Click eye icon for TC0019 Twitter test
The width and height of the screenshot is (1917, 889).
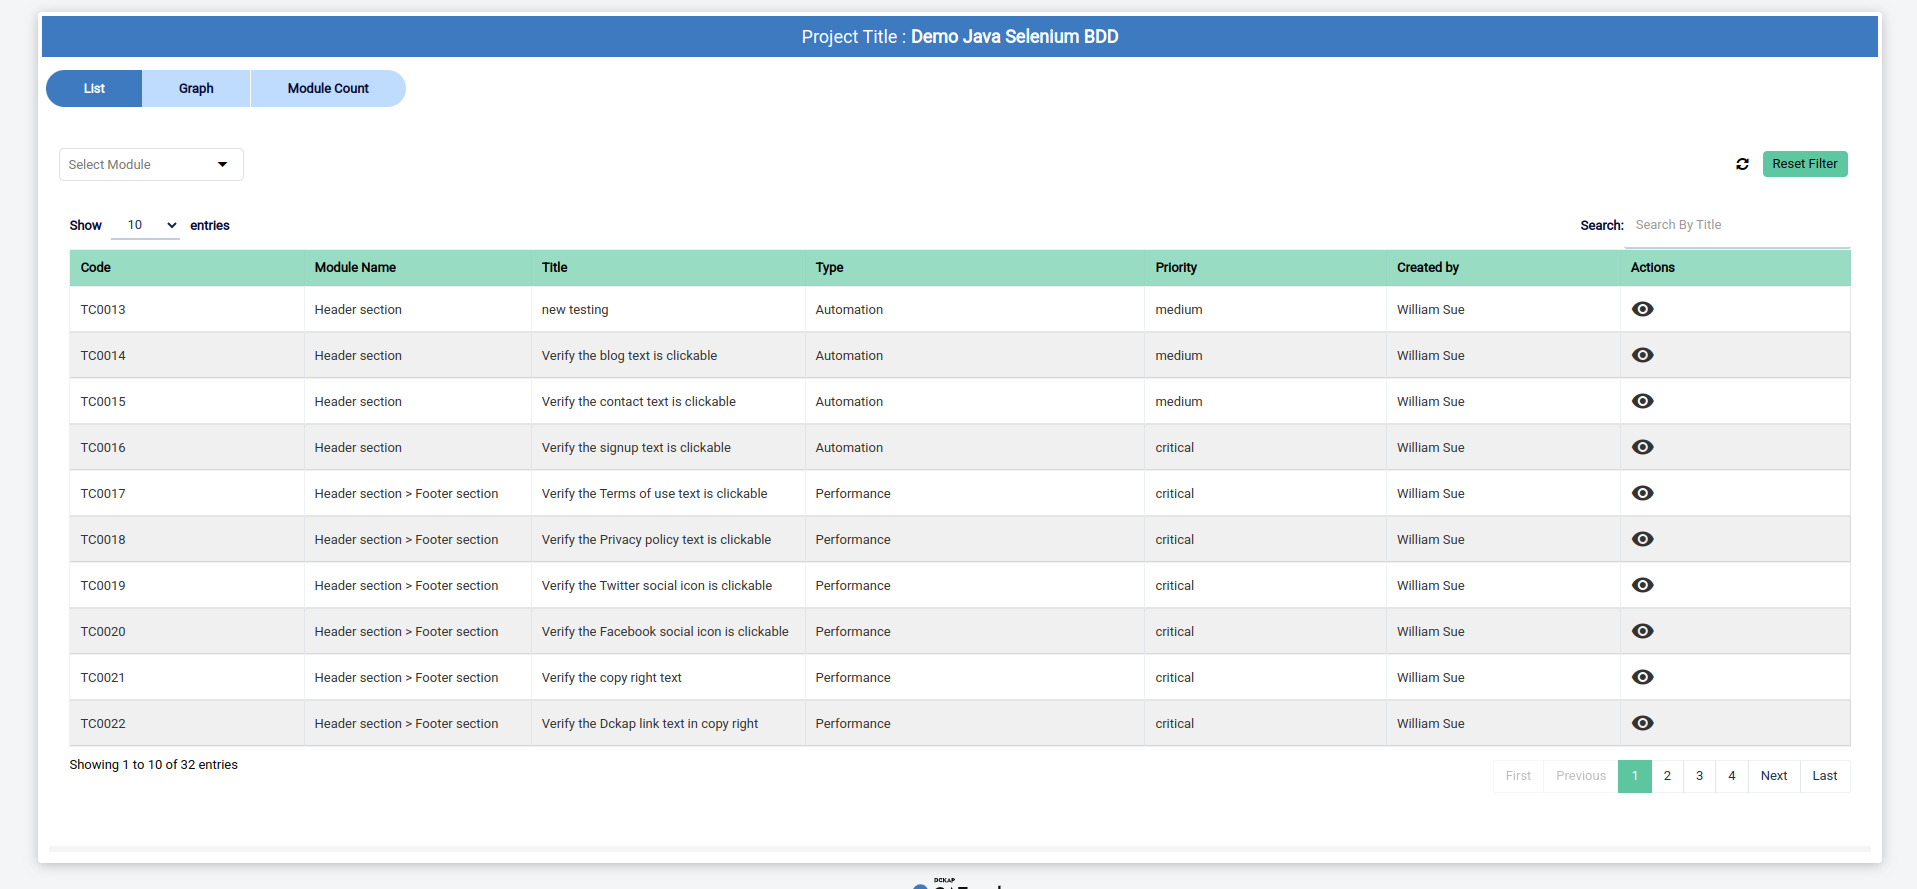pos(1642,585)
